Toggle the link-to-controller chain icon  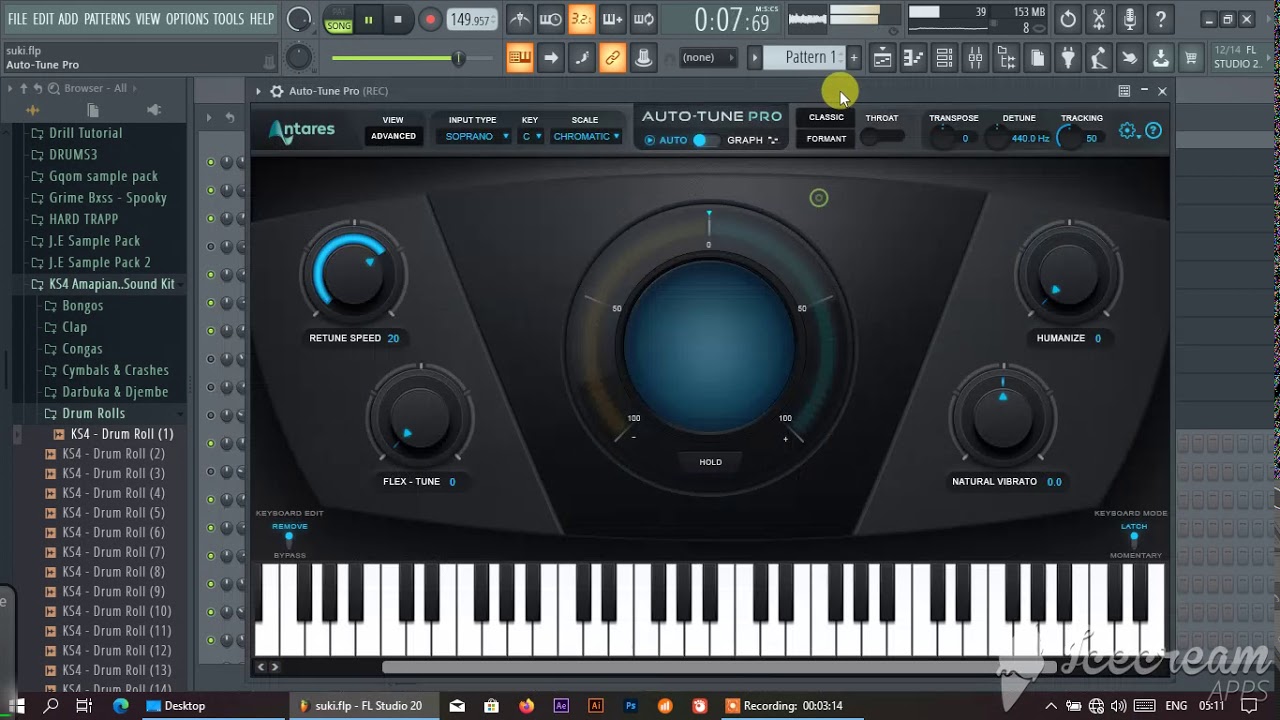click(612, 58)
